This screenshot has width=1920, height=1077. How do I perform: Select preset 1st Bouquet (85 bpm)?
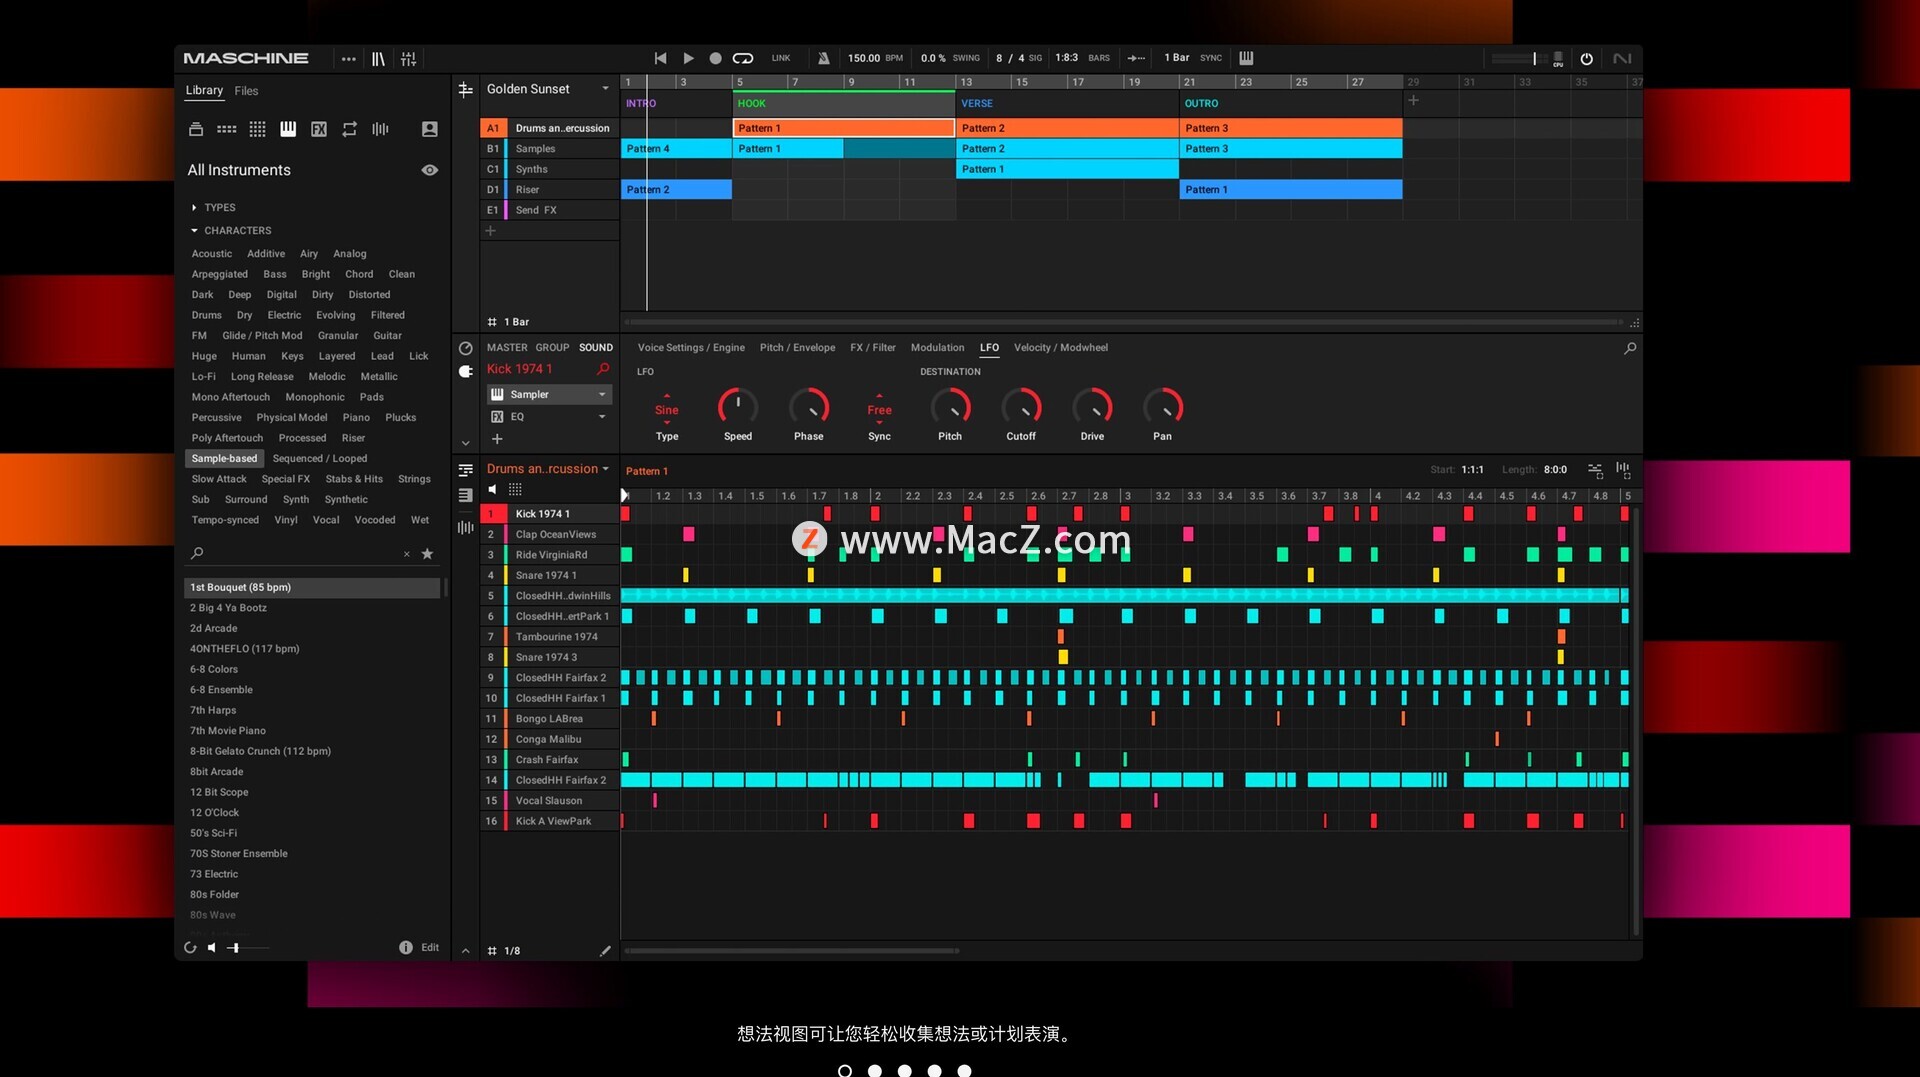tap(312, 588)
